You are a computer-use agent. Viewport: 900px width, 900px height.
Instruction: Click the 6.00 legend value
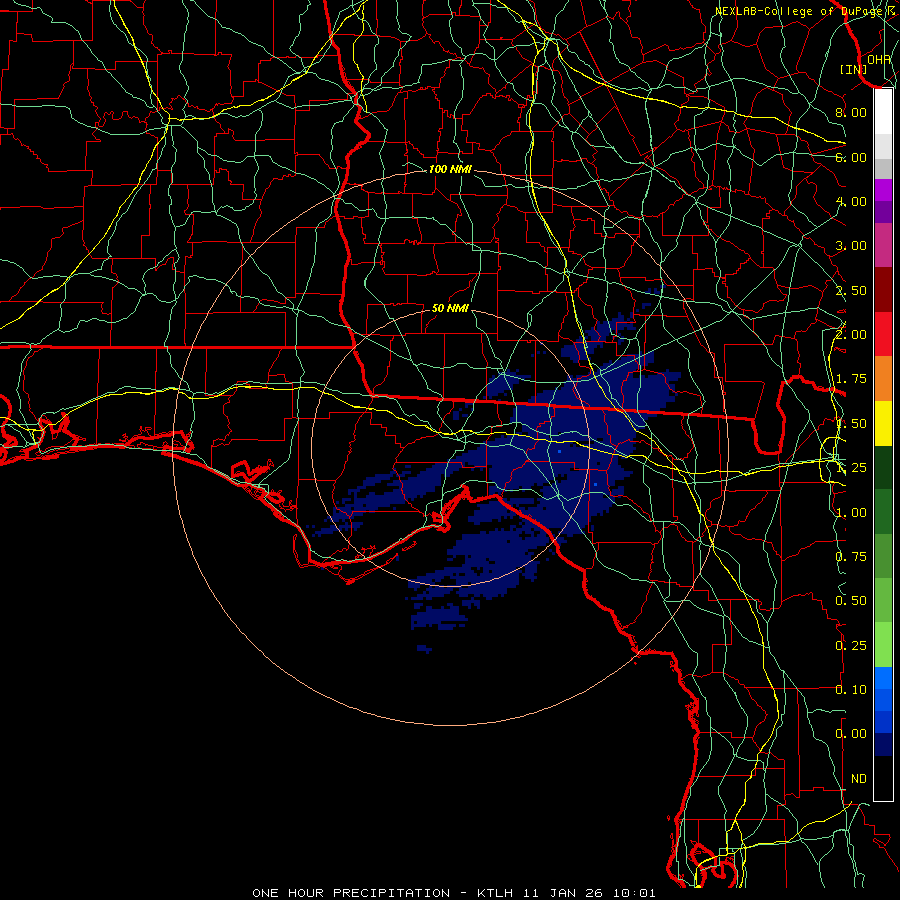pyautogui.click(x=851, y=157)
